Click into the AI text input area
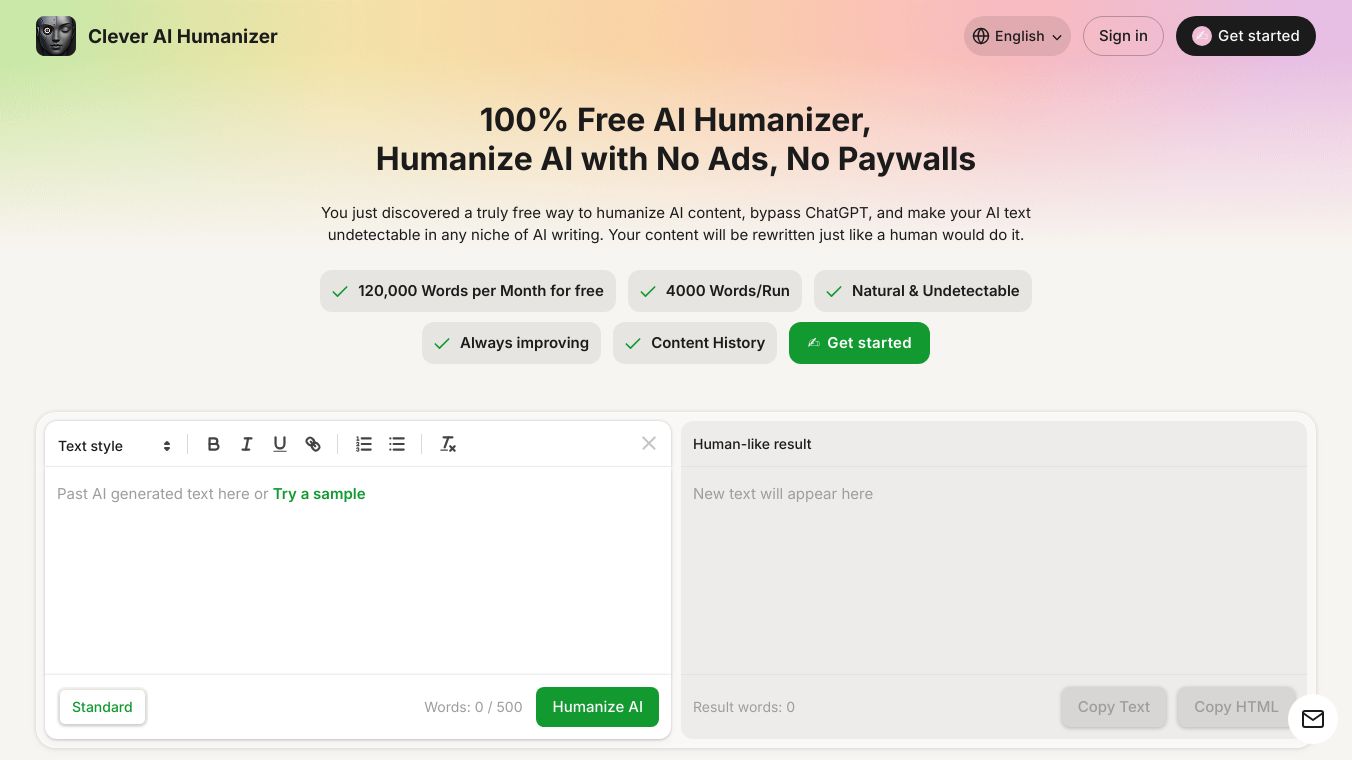The height and width of the screenshot is (760, 1352). pos(358,580)
